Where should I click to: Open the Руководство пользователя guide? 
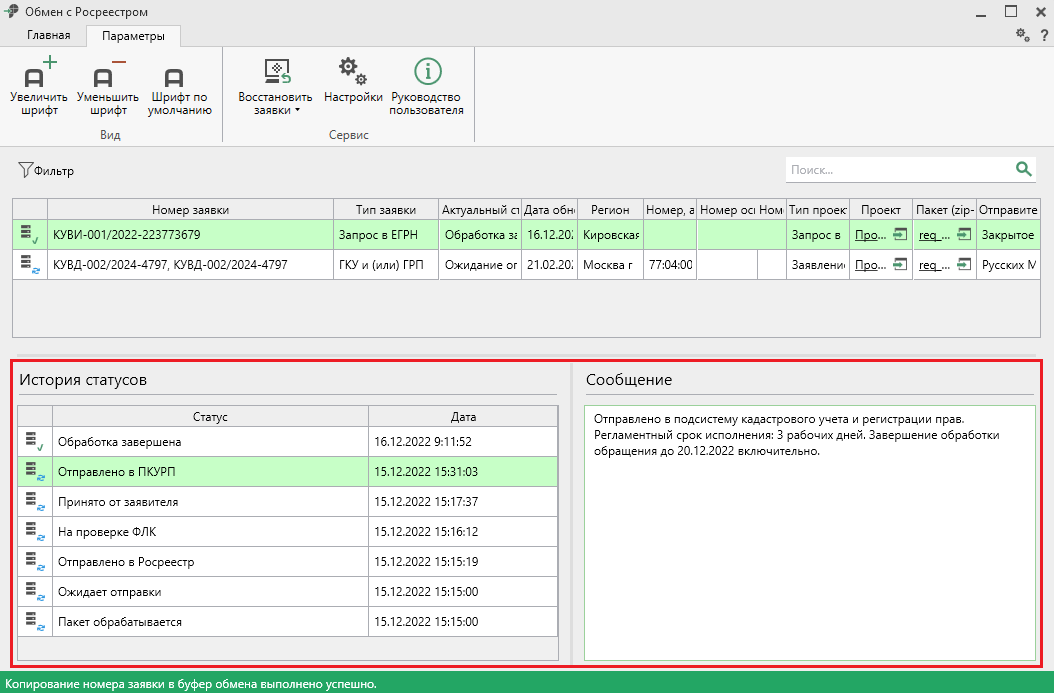(x=427, y=72)
